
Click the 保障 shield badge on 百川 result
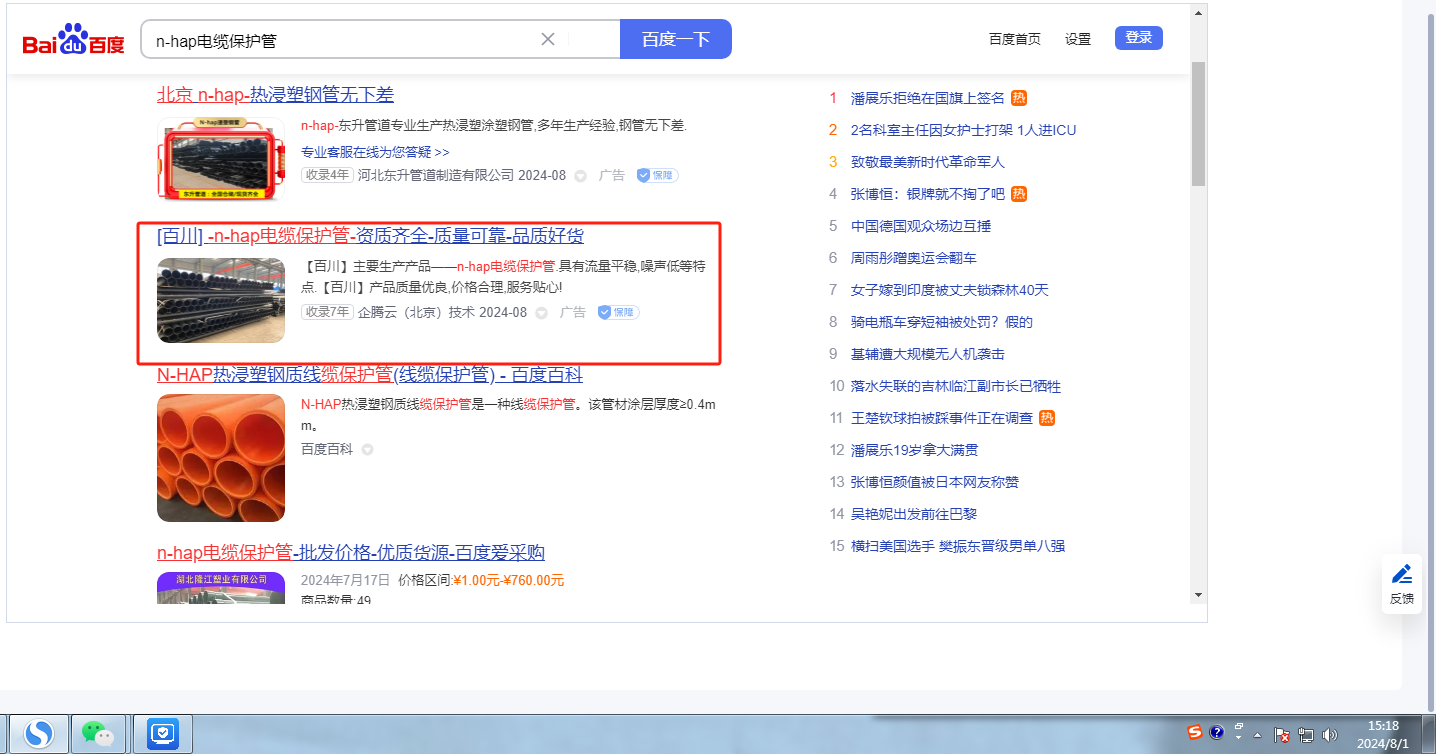tap(618, 312)
